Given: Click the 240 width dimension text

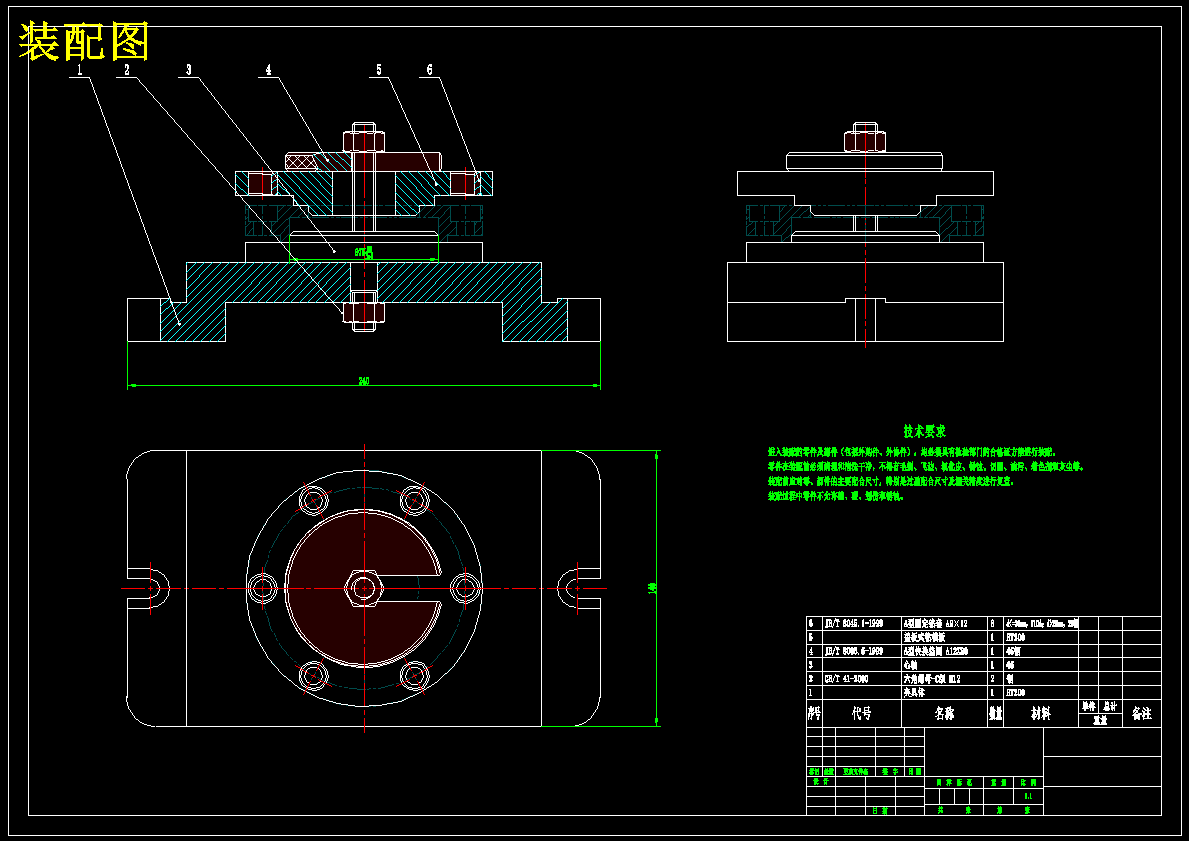Looking at the screenshot, I should pyautogui.click(x=364, y=381).
